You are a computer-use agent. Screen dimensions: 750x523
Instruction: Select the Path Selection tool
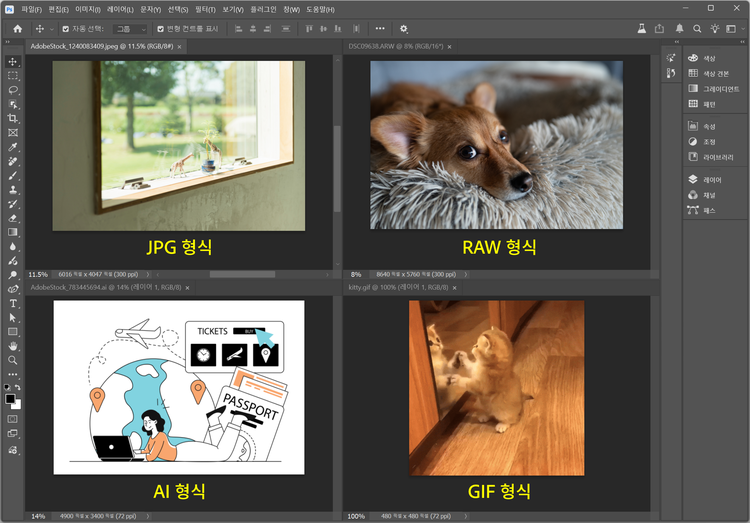[12, 317]
